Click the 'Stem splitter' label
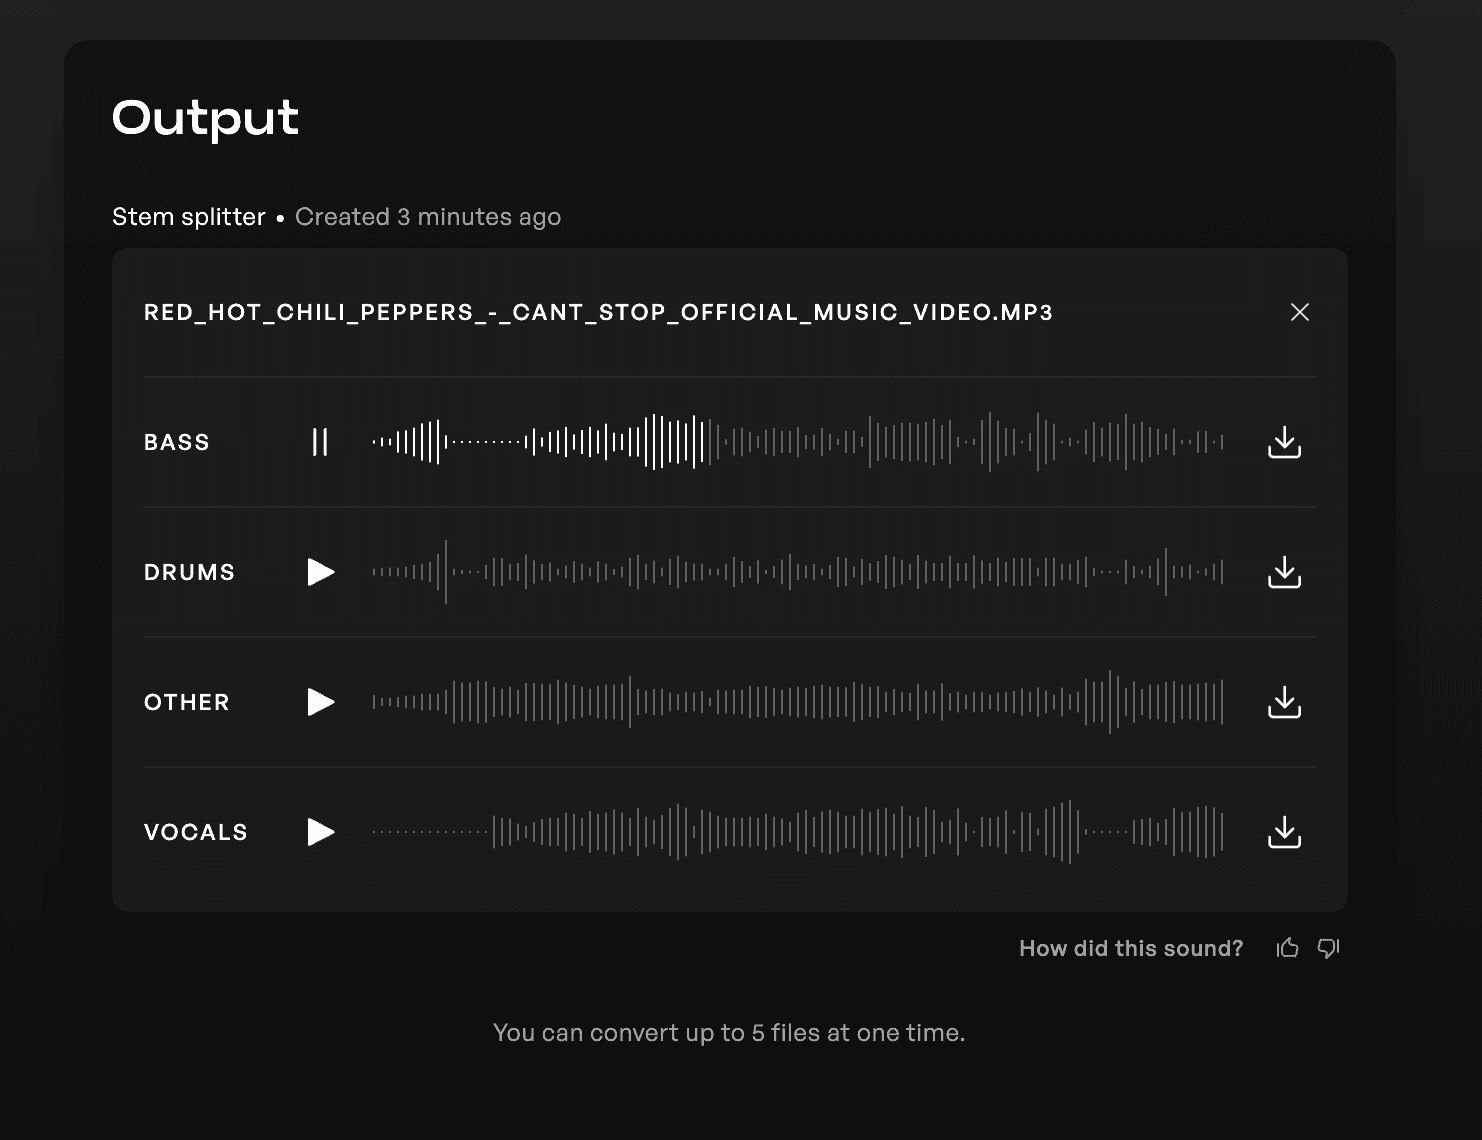1482x1140 pixels. [189, 217]
